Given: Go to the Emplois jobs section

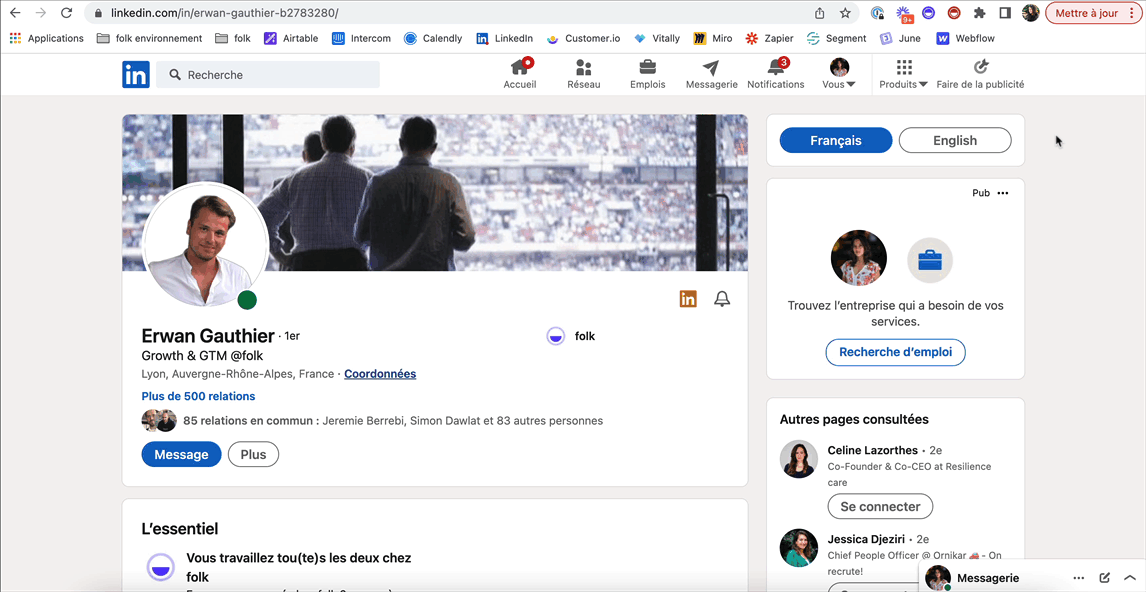Looking at the screenshot, I should click(648, 74).
